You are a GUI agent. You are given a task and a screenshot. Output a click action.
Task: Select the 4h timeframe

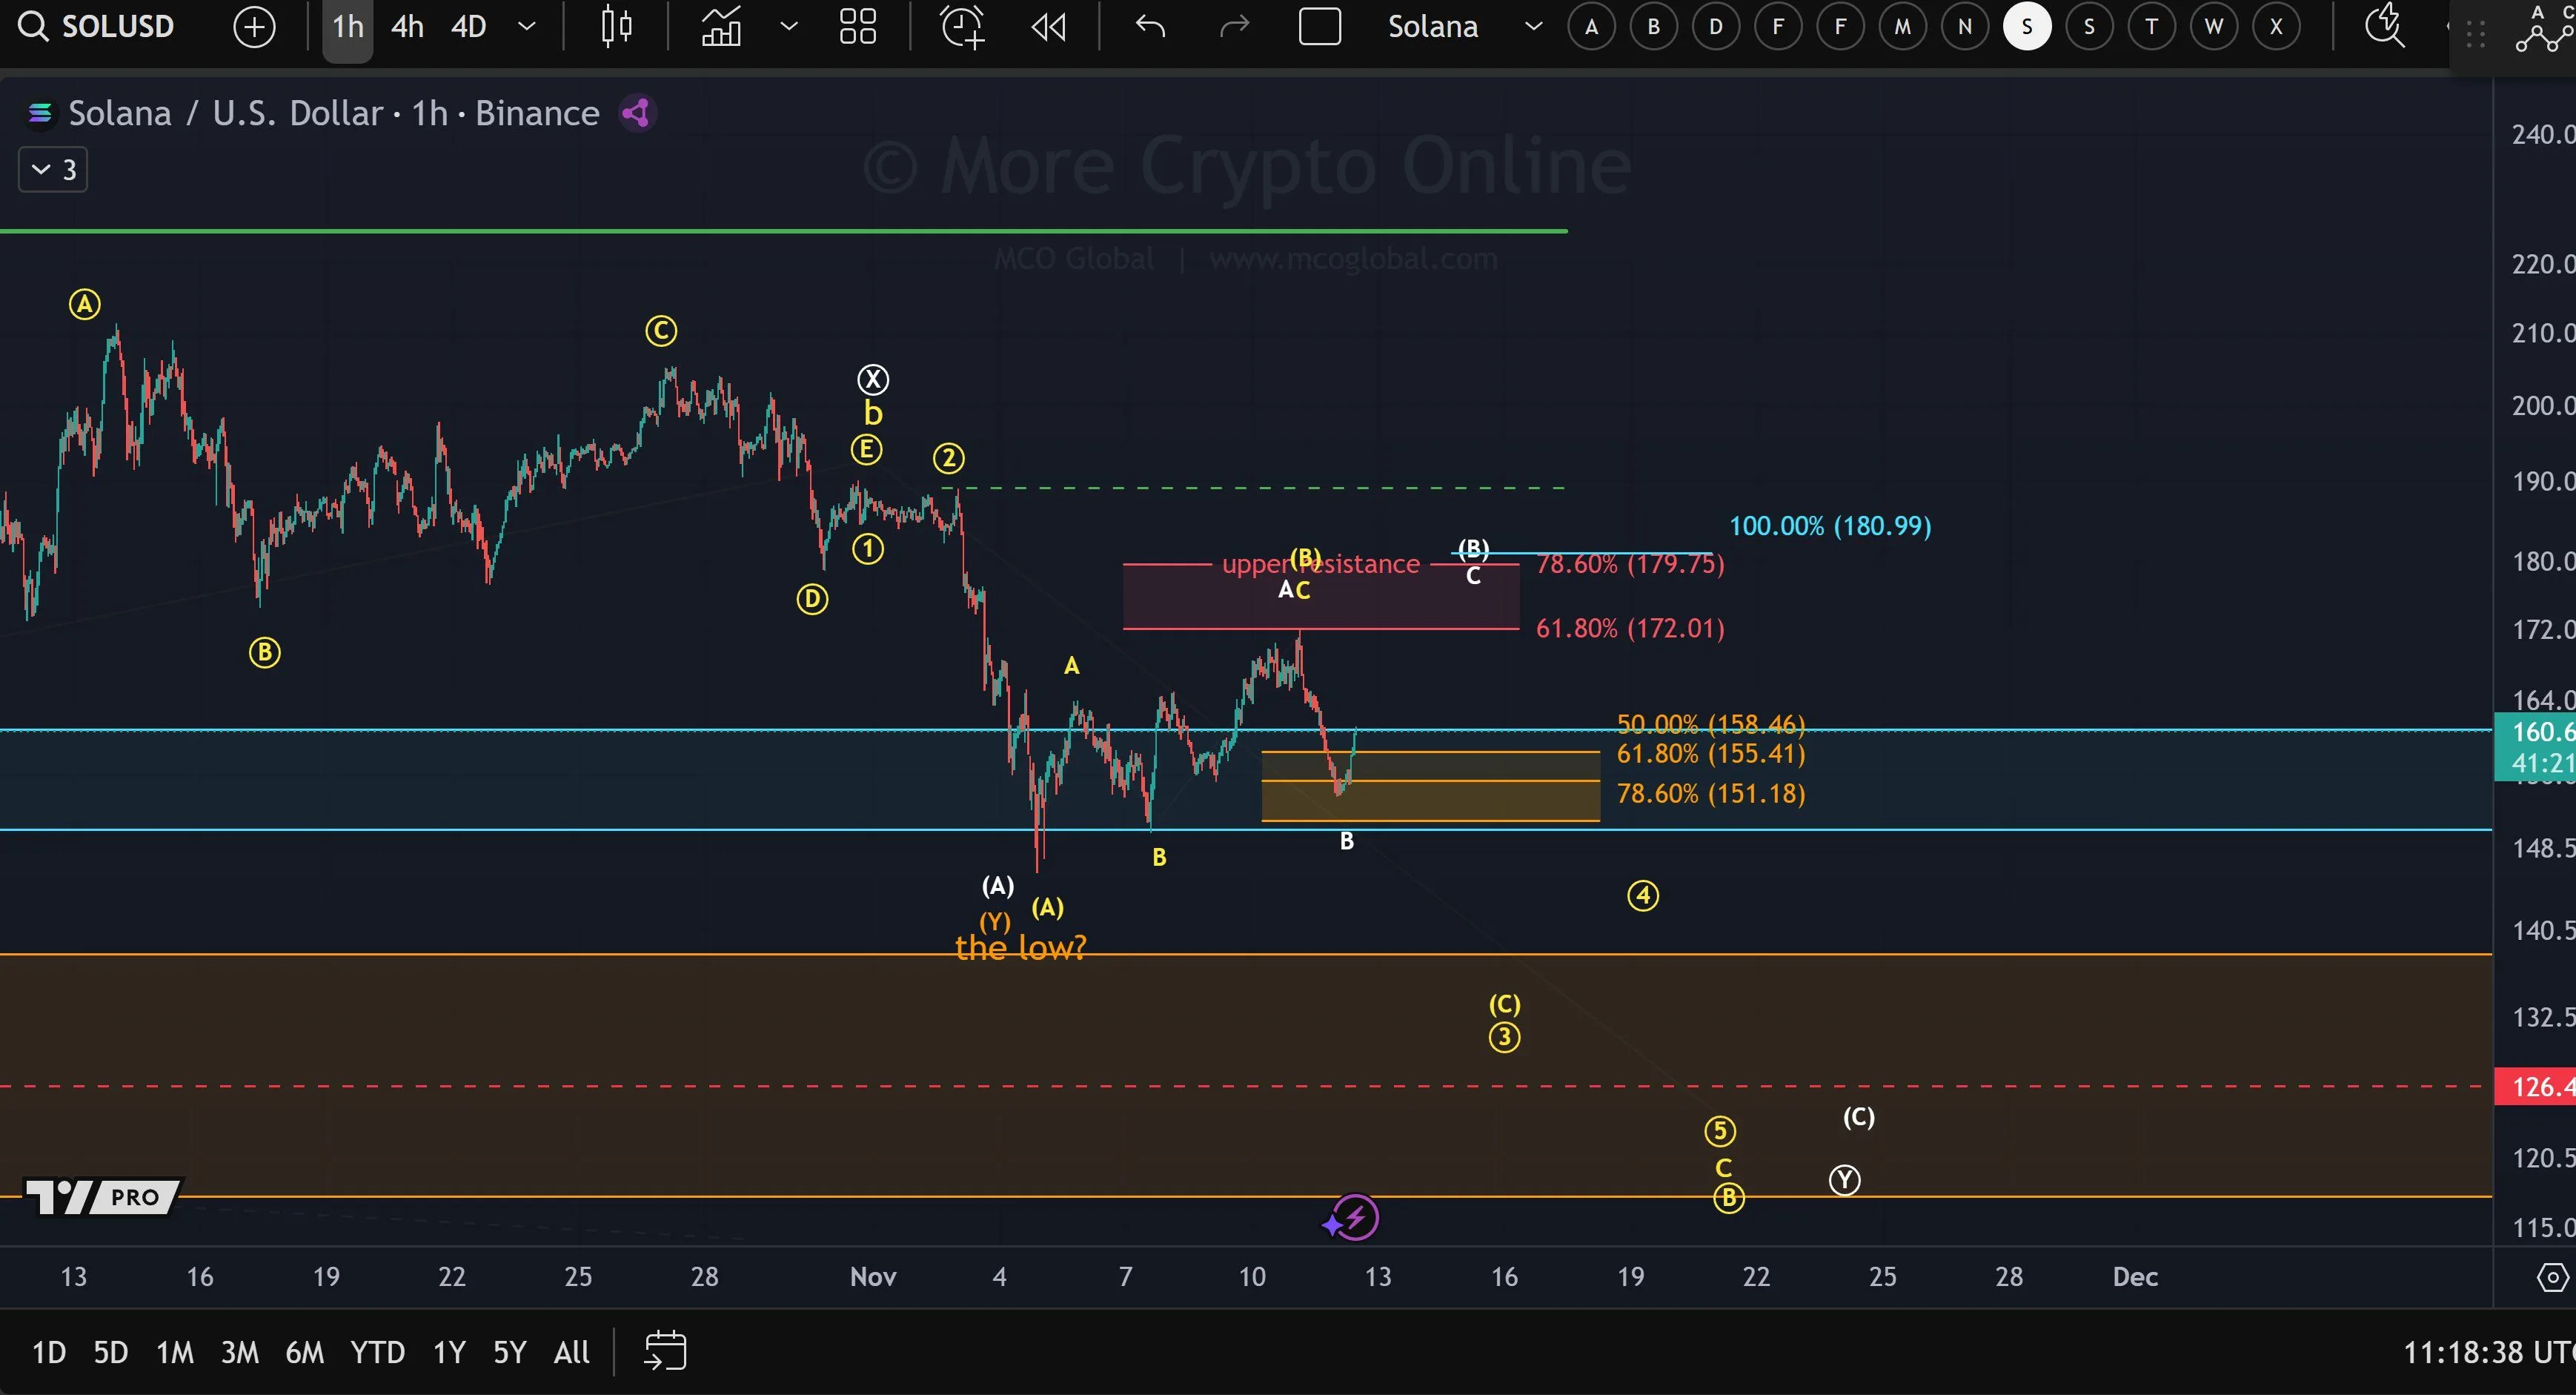407,27
